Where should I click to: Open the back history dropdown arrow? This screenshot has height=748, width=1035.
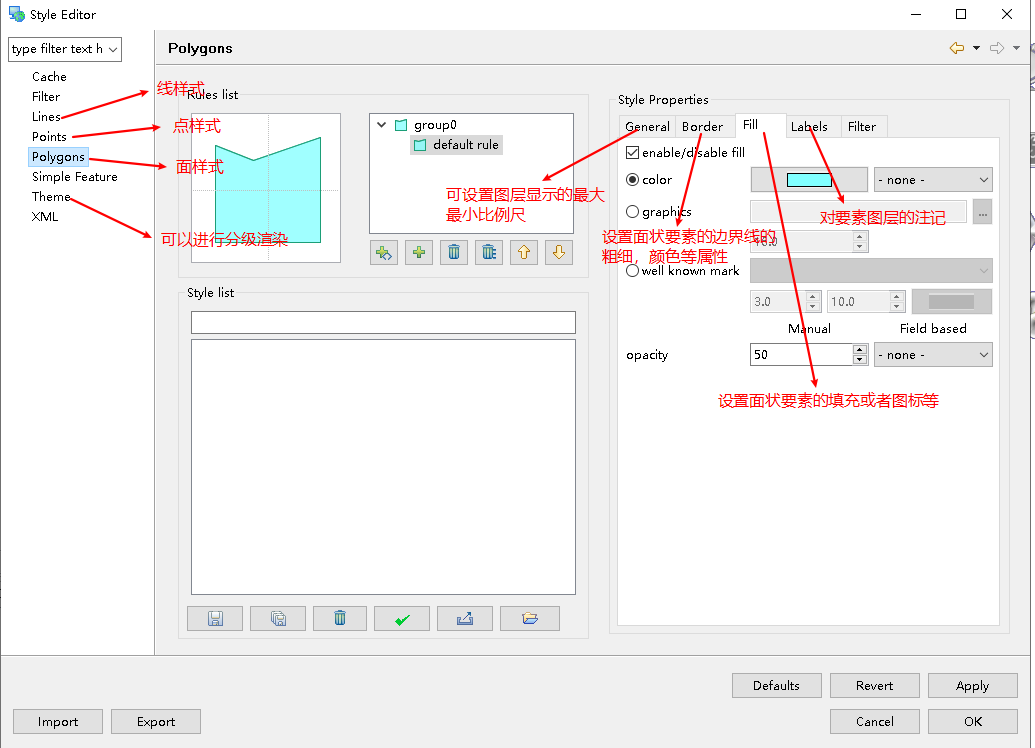point(976,48)
